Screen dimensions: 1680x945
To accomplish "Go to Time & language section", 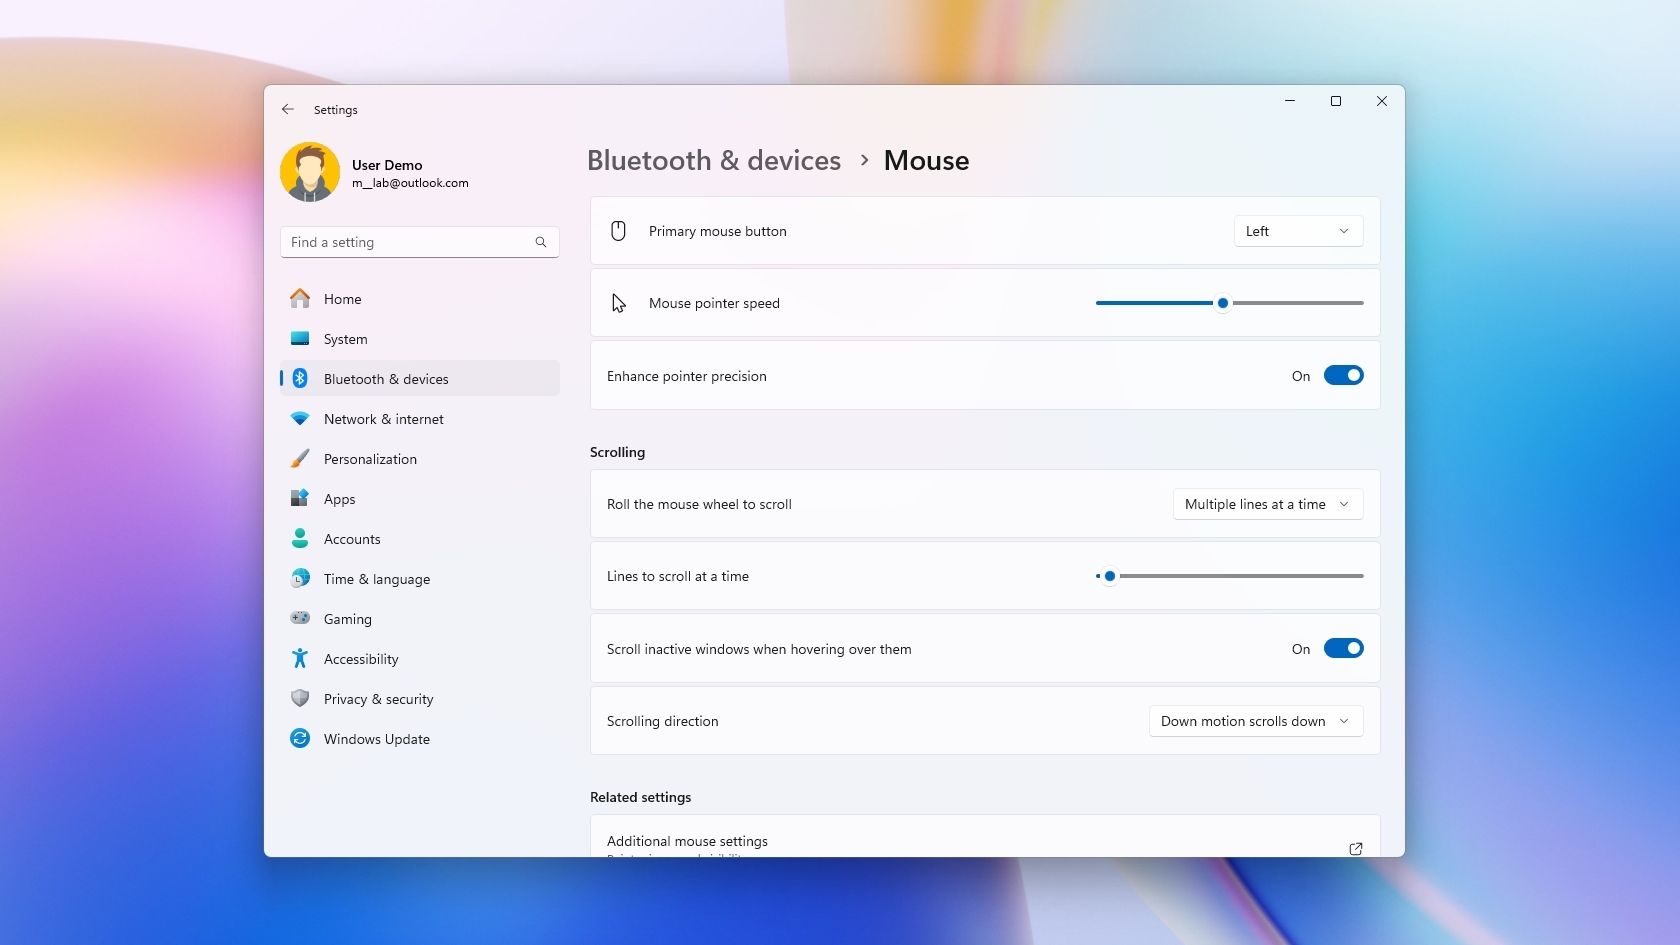I will [x=377, y=579].
